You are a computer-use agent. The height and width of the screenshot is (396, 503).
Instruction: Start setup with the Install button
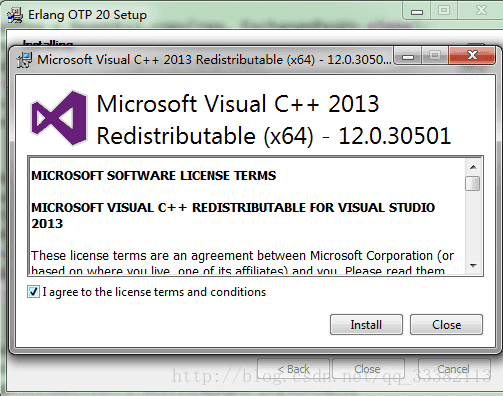click(366, 324)
